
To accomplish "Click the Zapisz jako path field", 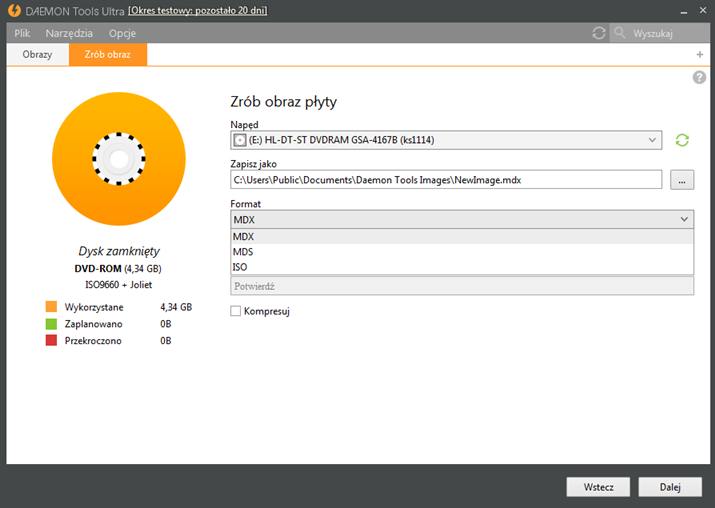I will 446,180.
